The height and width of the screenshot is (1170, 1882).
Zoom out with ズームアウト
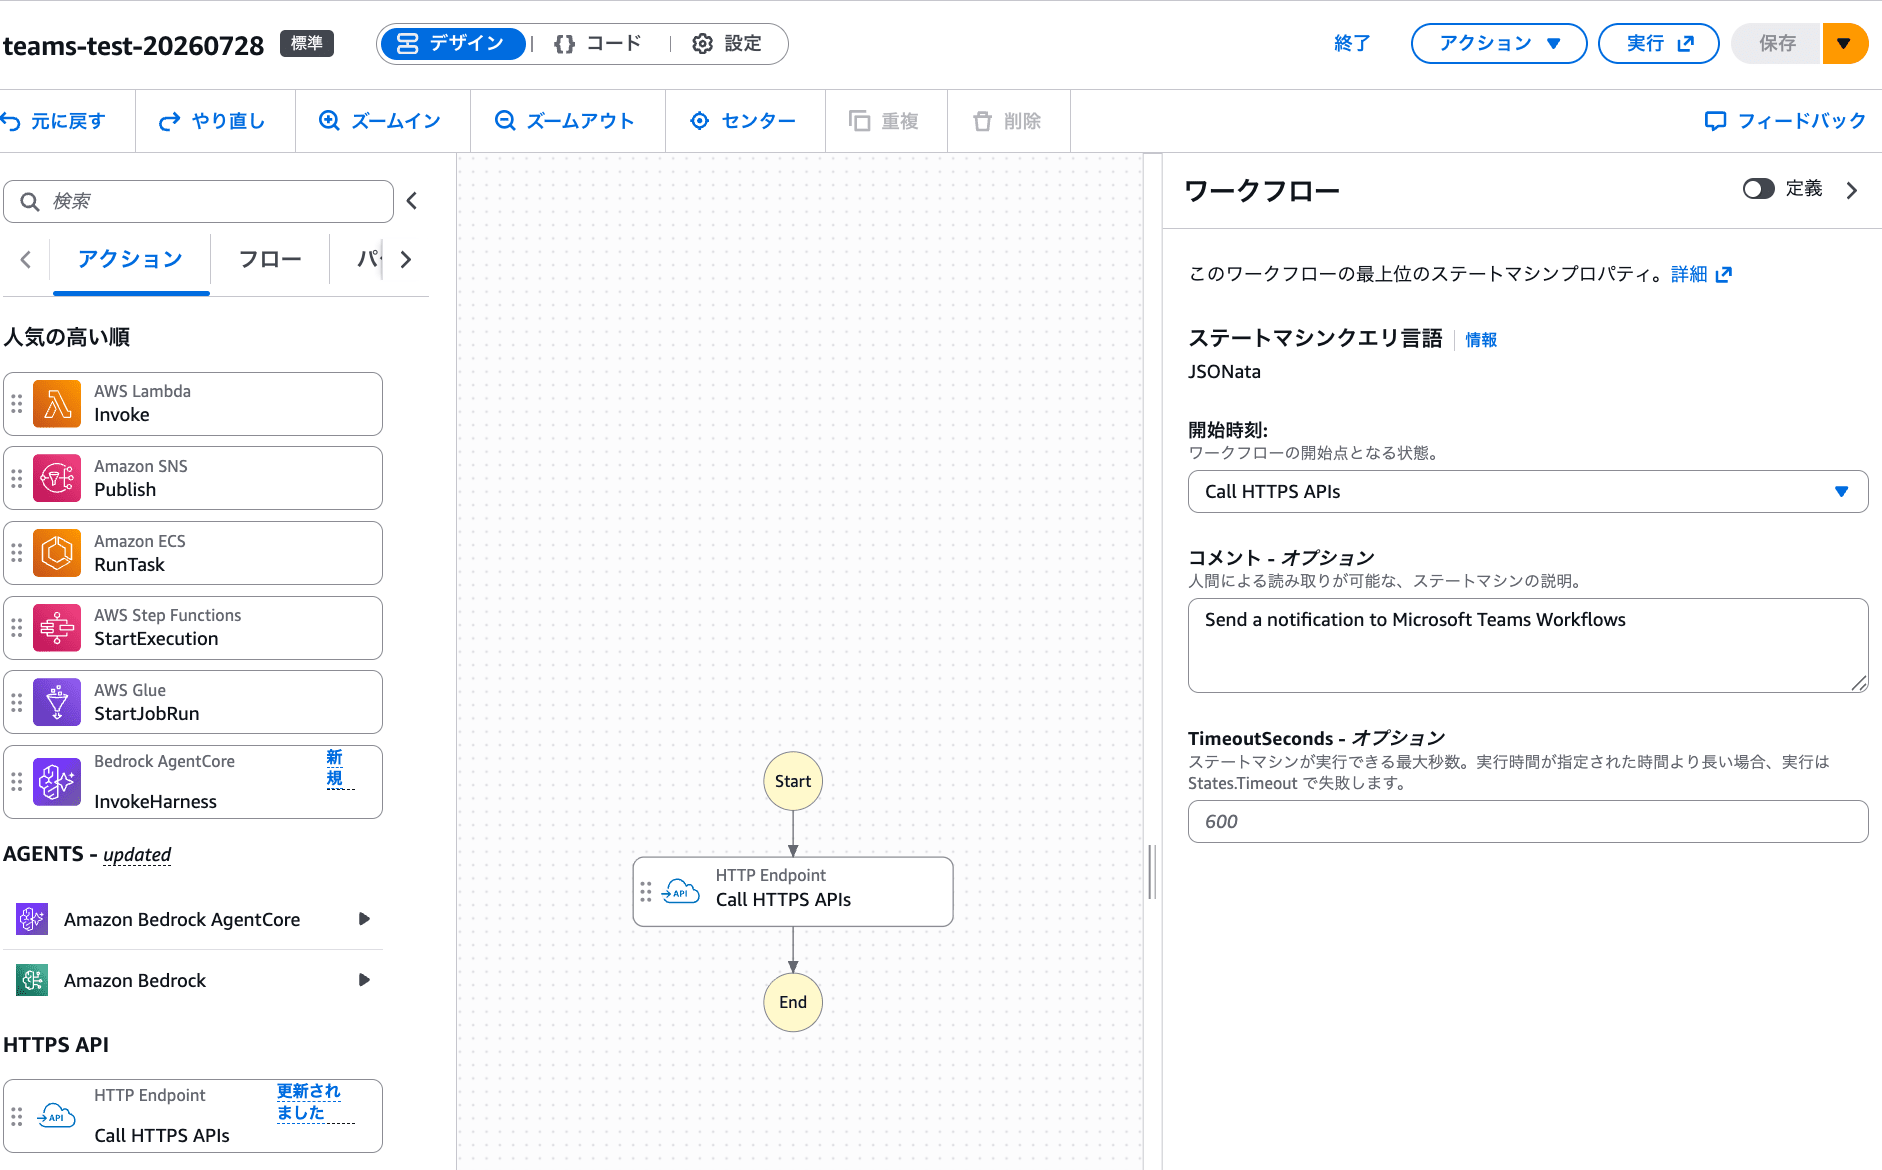(x=565, y=121)
